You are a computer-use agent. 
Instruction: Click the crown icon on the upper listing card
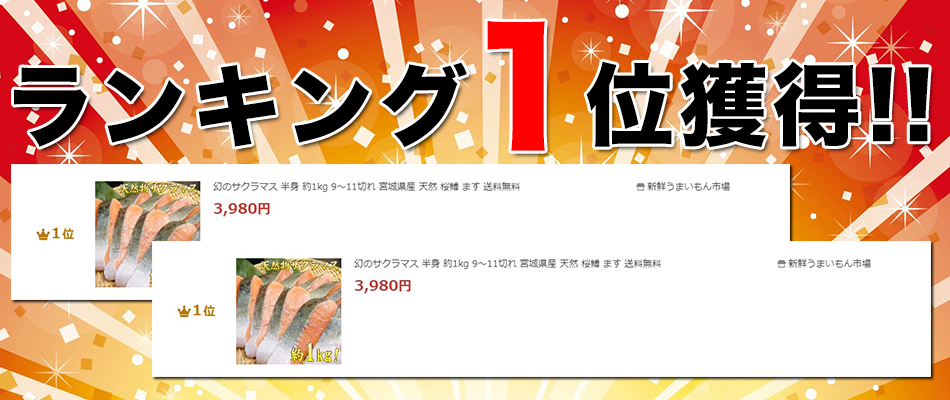(x=42, y=235)
